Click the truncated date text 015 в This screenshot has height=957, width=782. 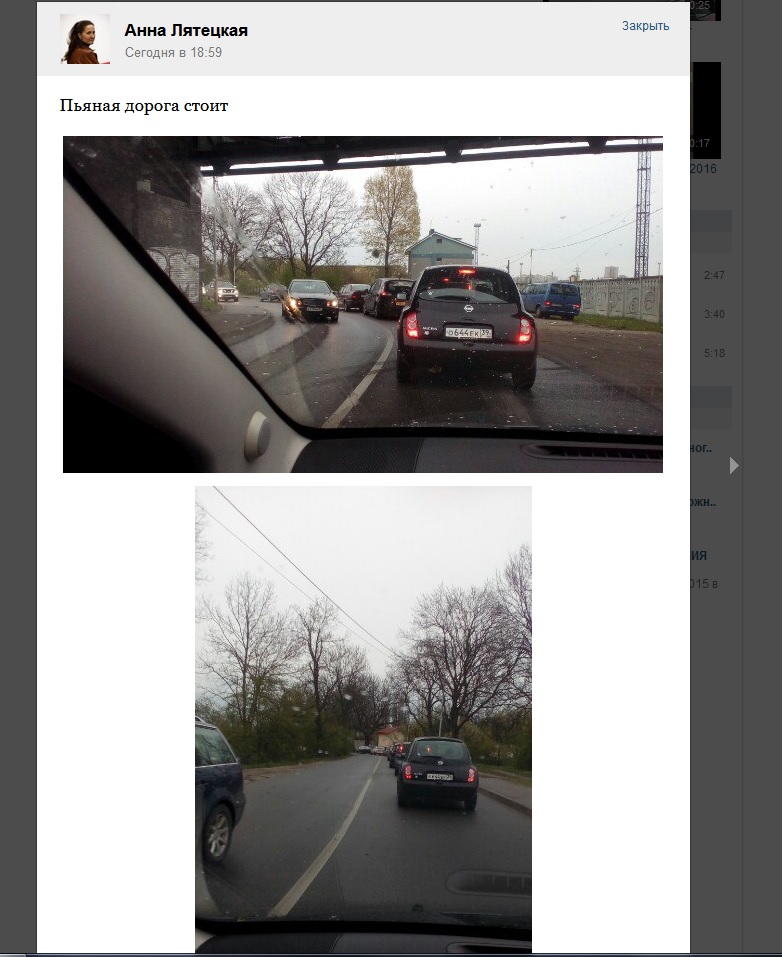tap(704, 583)
